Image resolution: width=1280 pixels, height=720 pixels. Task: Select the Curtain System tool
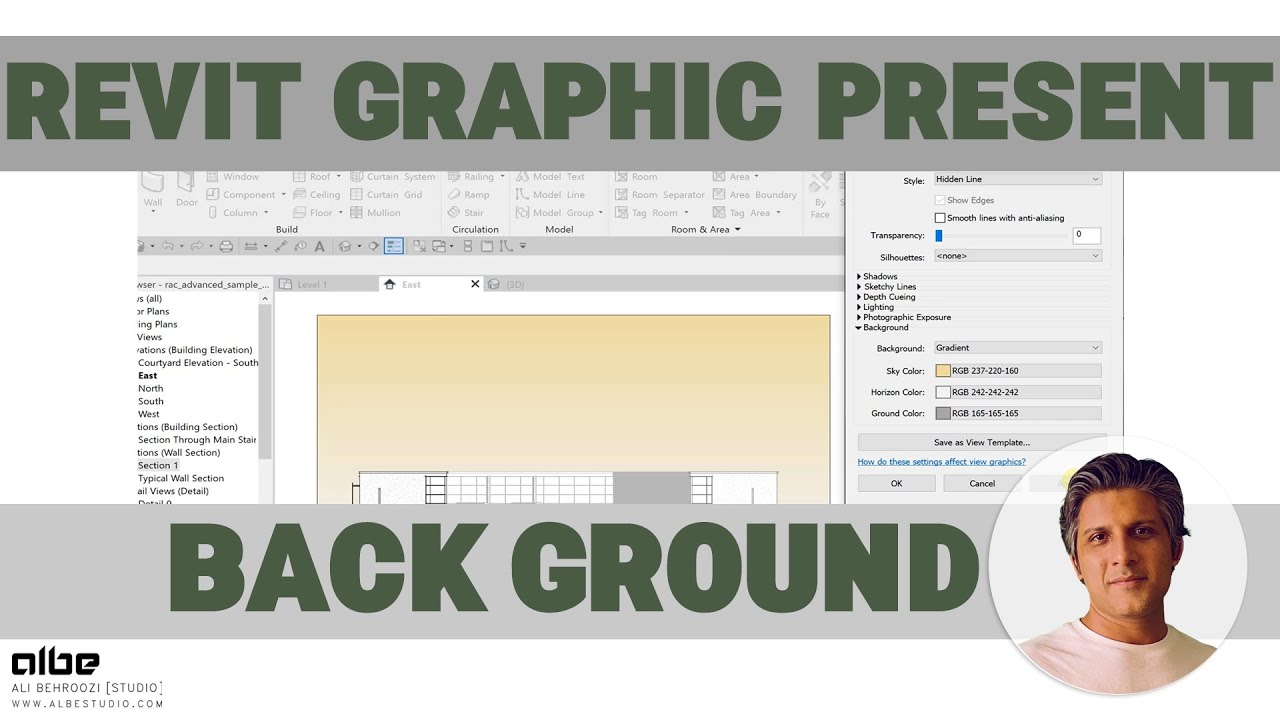coord(393,177)
